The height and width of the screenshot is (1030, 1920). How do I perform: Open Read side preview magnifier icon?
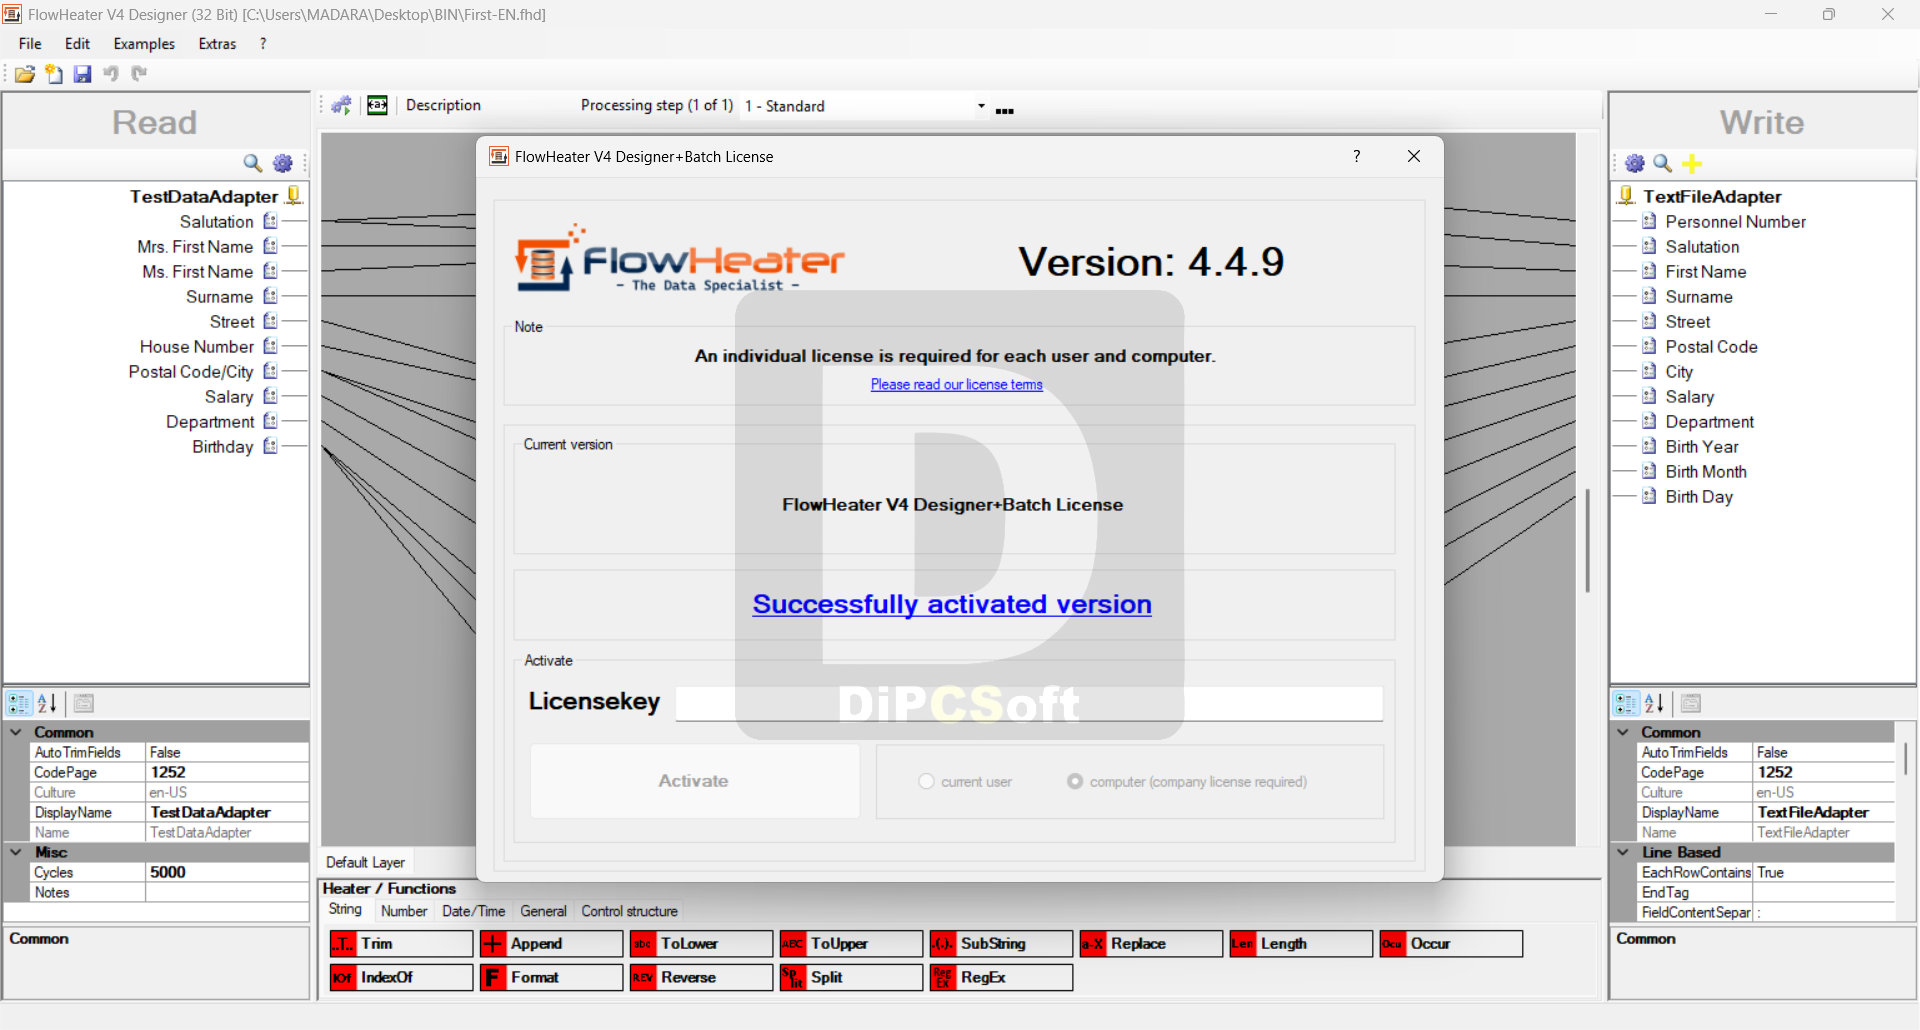pos(253,163)
